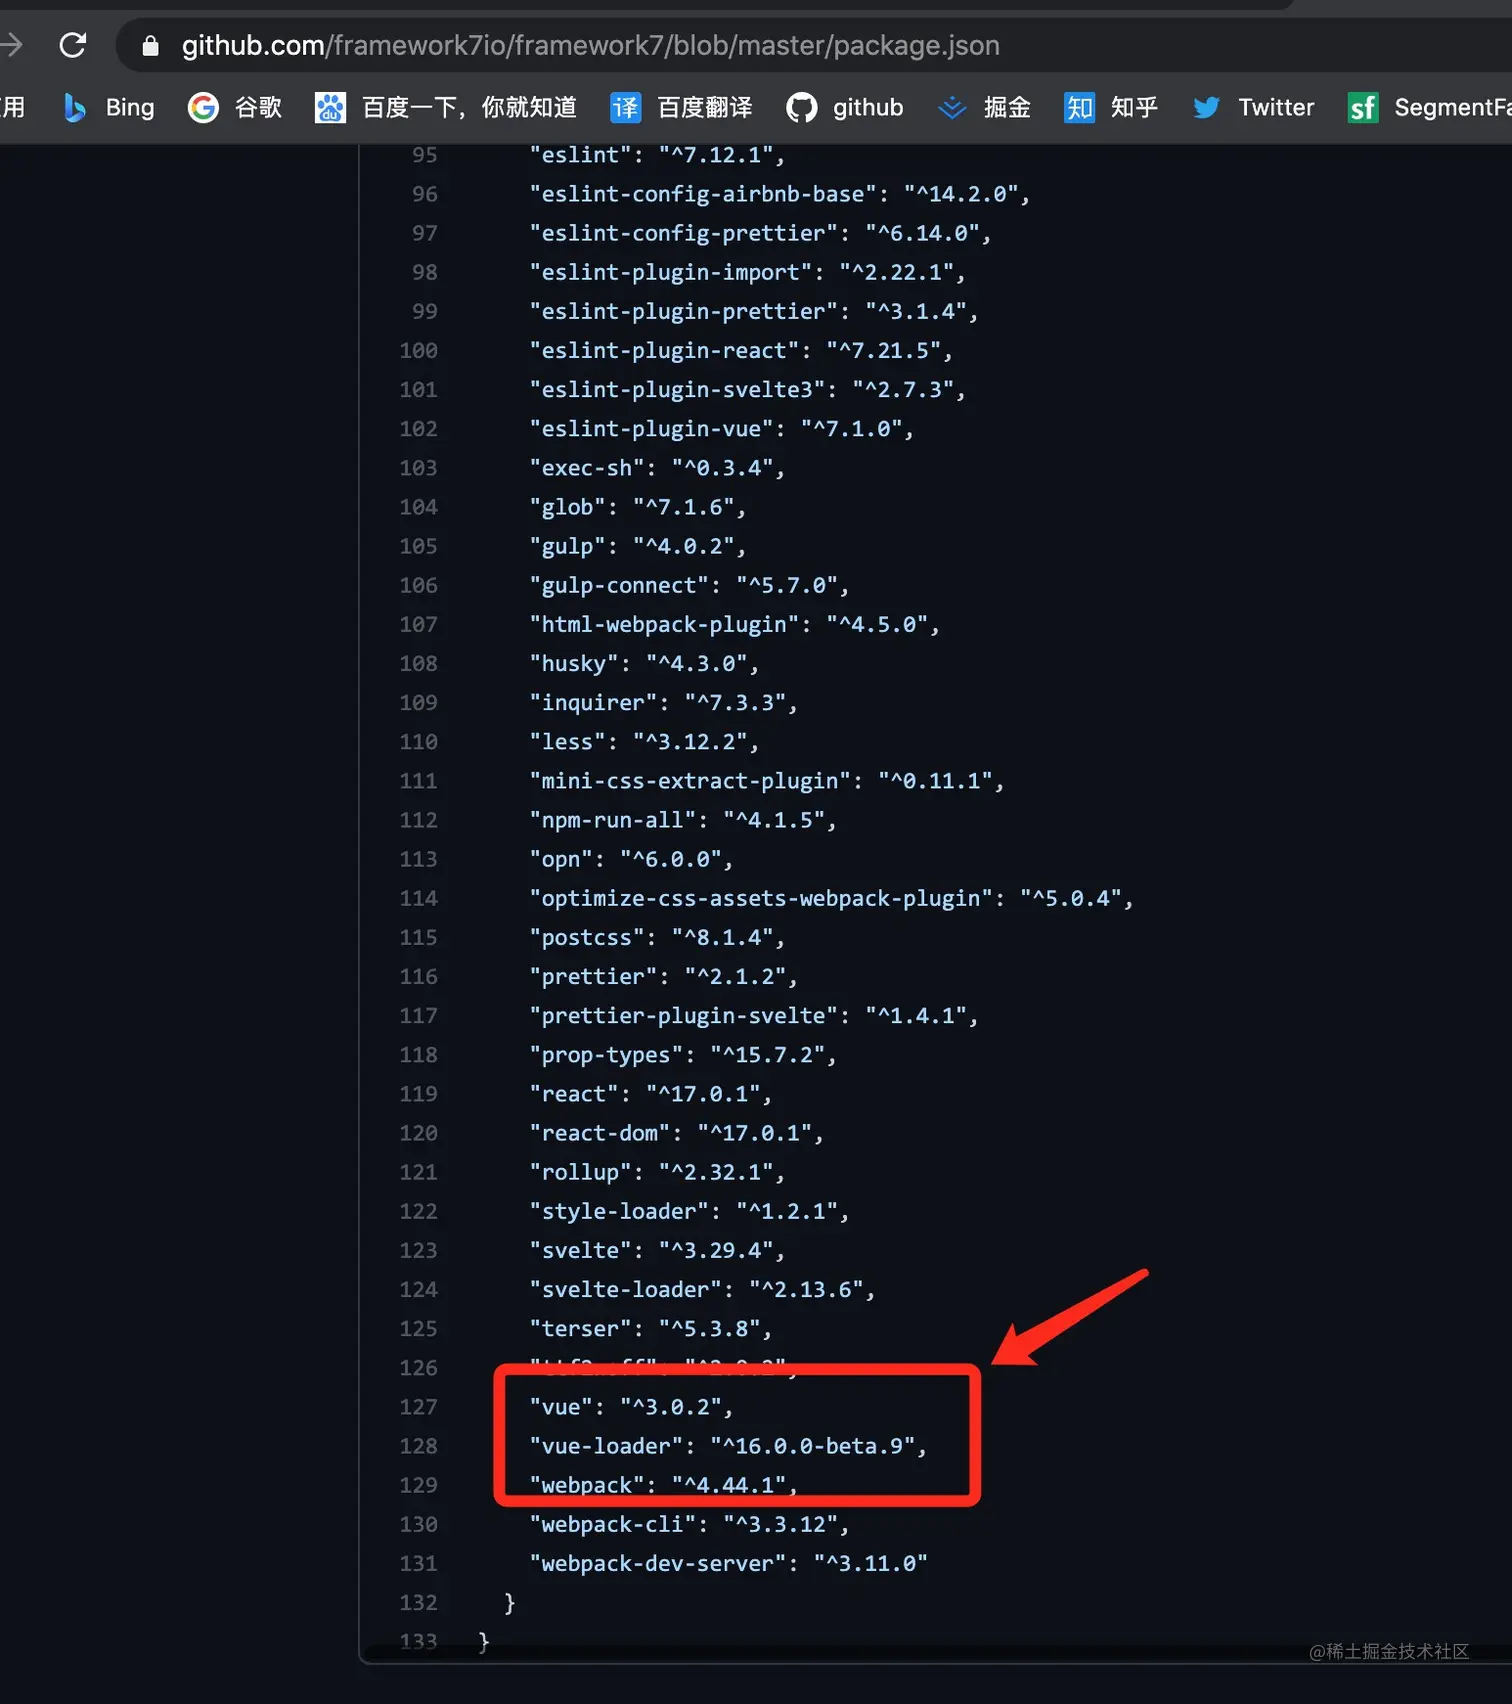Click the forward navigation arrow

point(12,45)
